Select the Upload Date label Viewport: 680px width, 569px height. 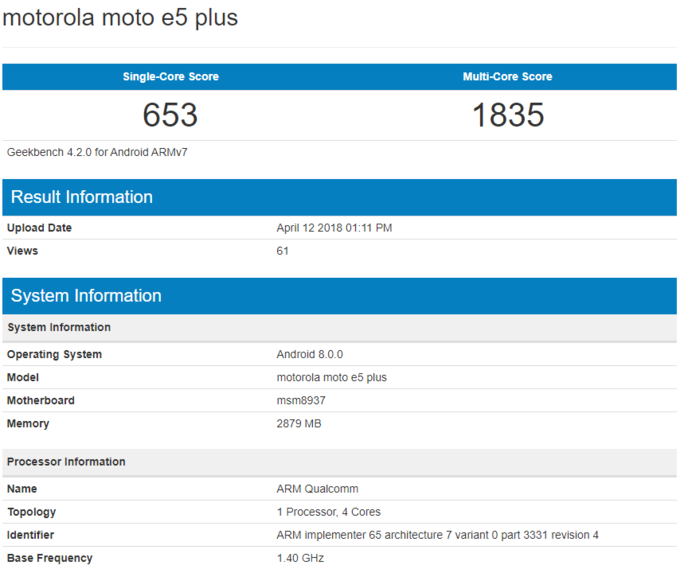point(39,228)
